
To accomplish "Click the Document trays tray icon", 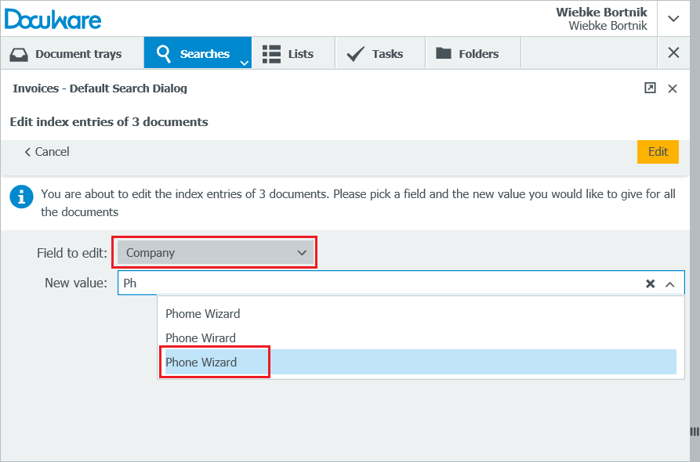I will pyautogui.click(x=20, y=54).
